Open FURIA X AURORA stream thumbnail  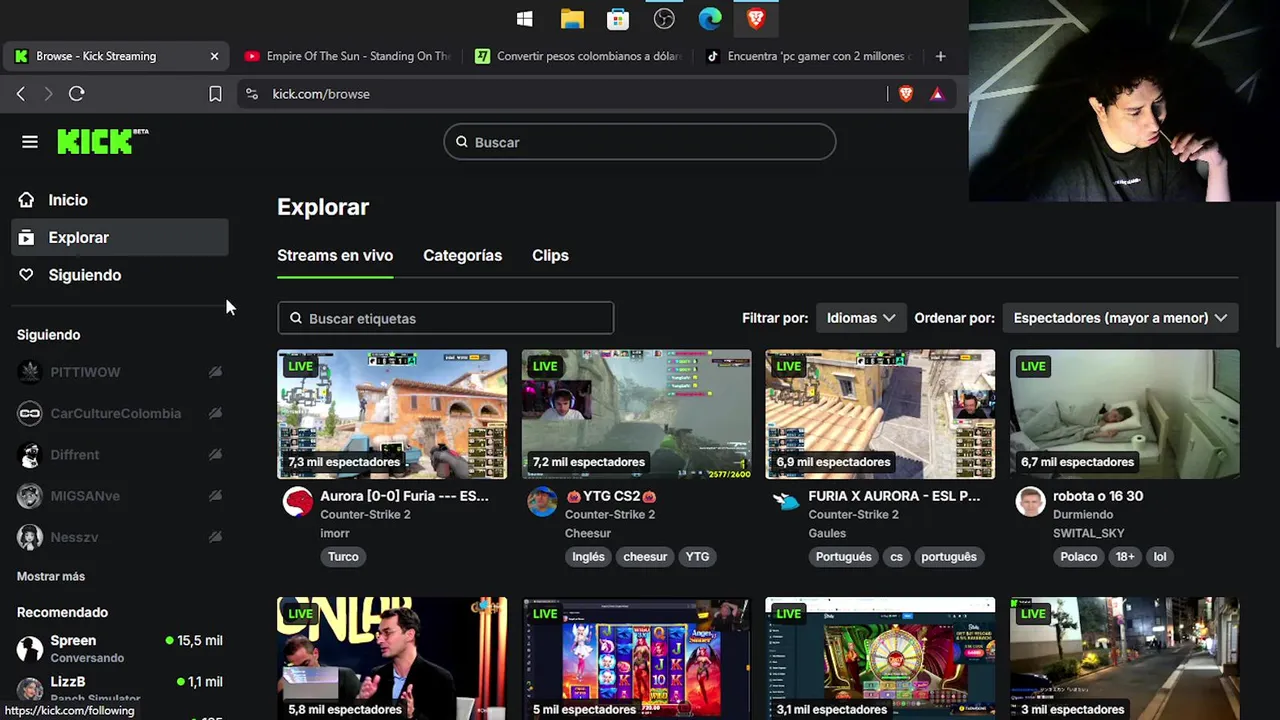pos(880,414)
